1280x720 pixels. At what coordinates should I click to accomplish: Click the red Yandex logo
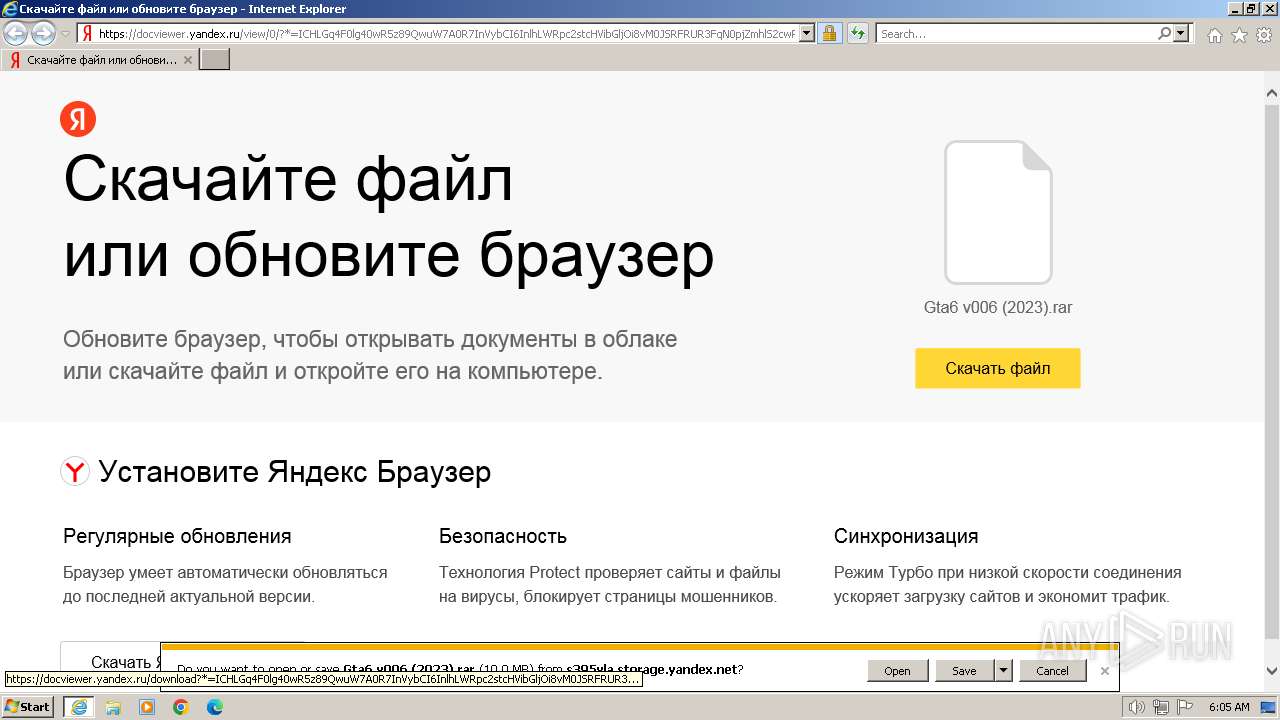click(78, 119)
